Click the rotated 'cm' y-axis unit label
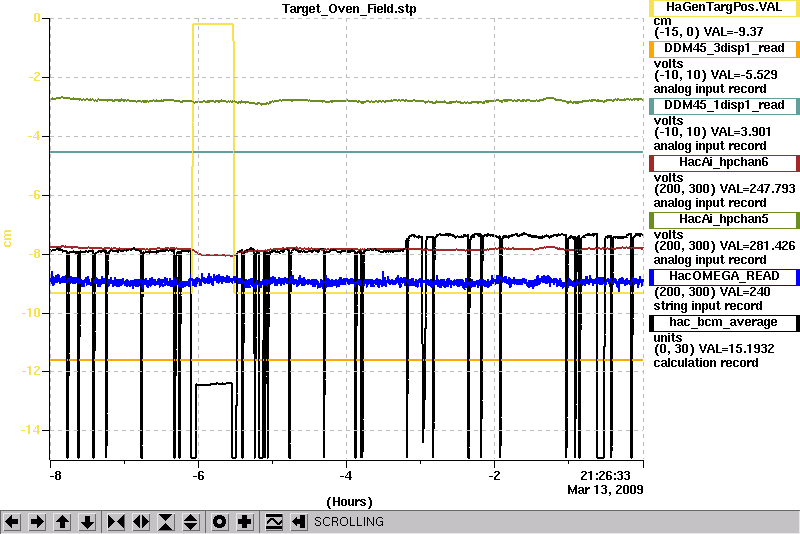The image size is (800, 534). [7, 239]
